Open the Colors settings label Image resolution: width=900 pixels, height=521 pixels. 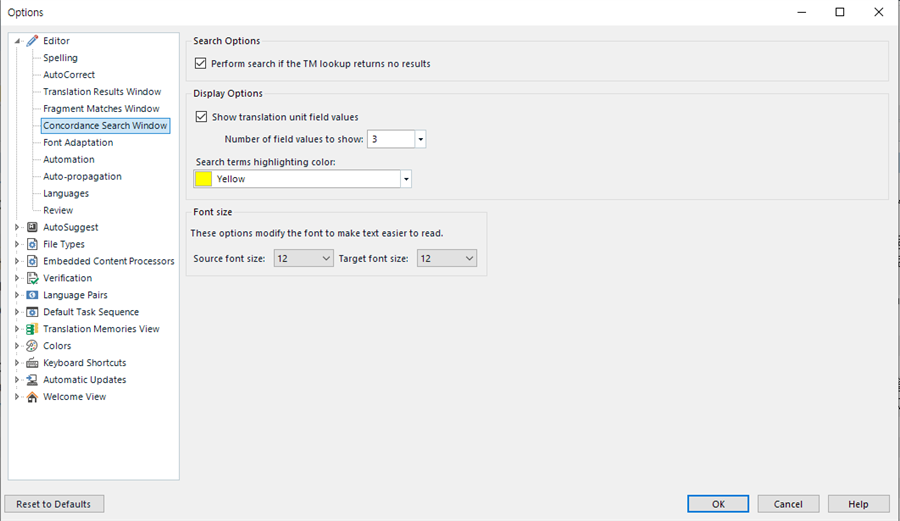(x=57, y=346)
